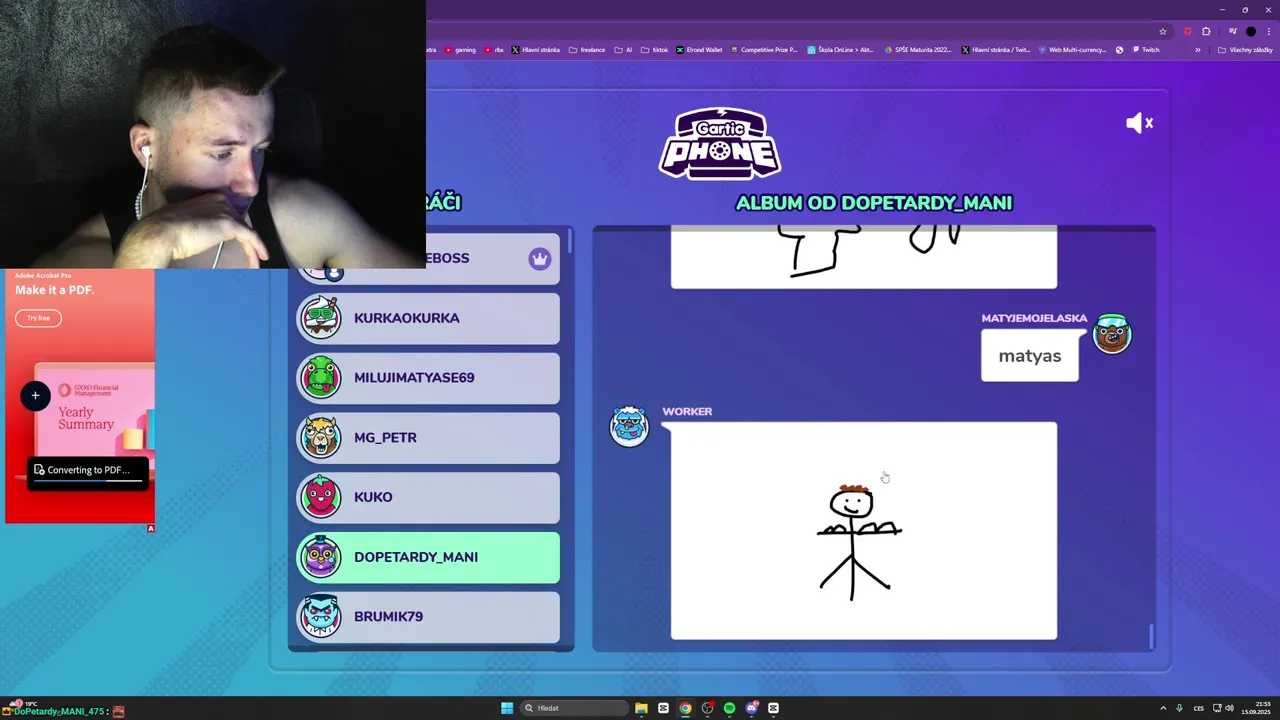Click the WORKER name label
The width and height of the screenshot is (1280, 720).
coord(687,411)
